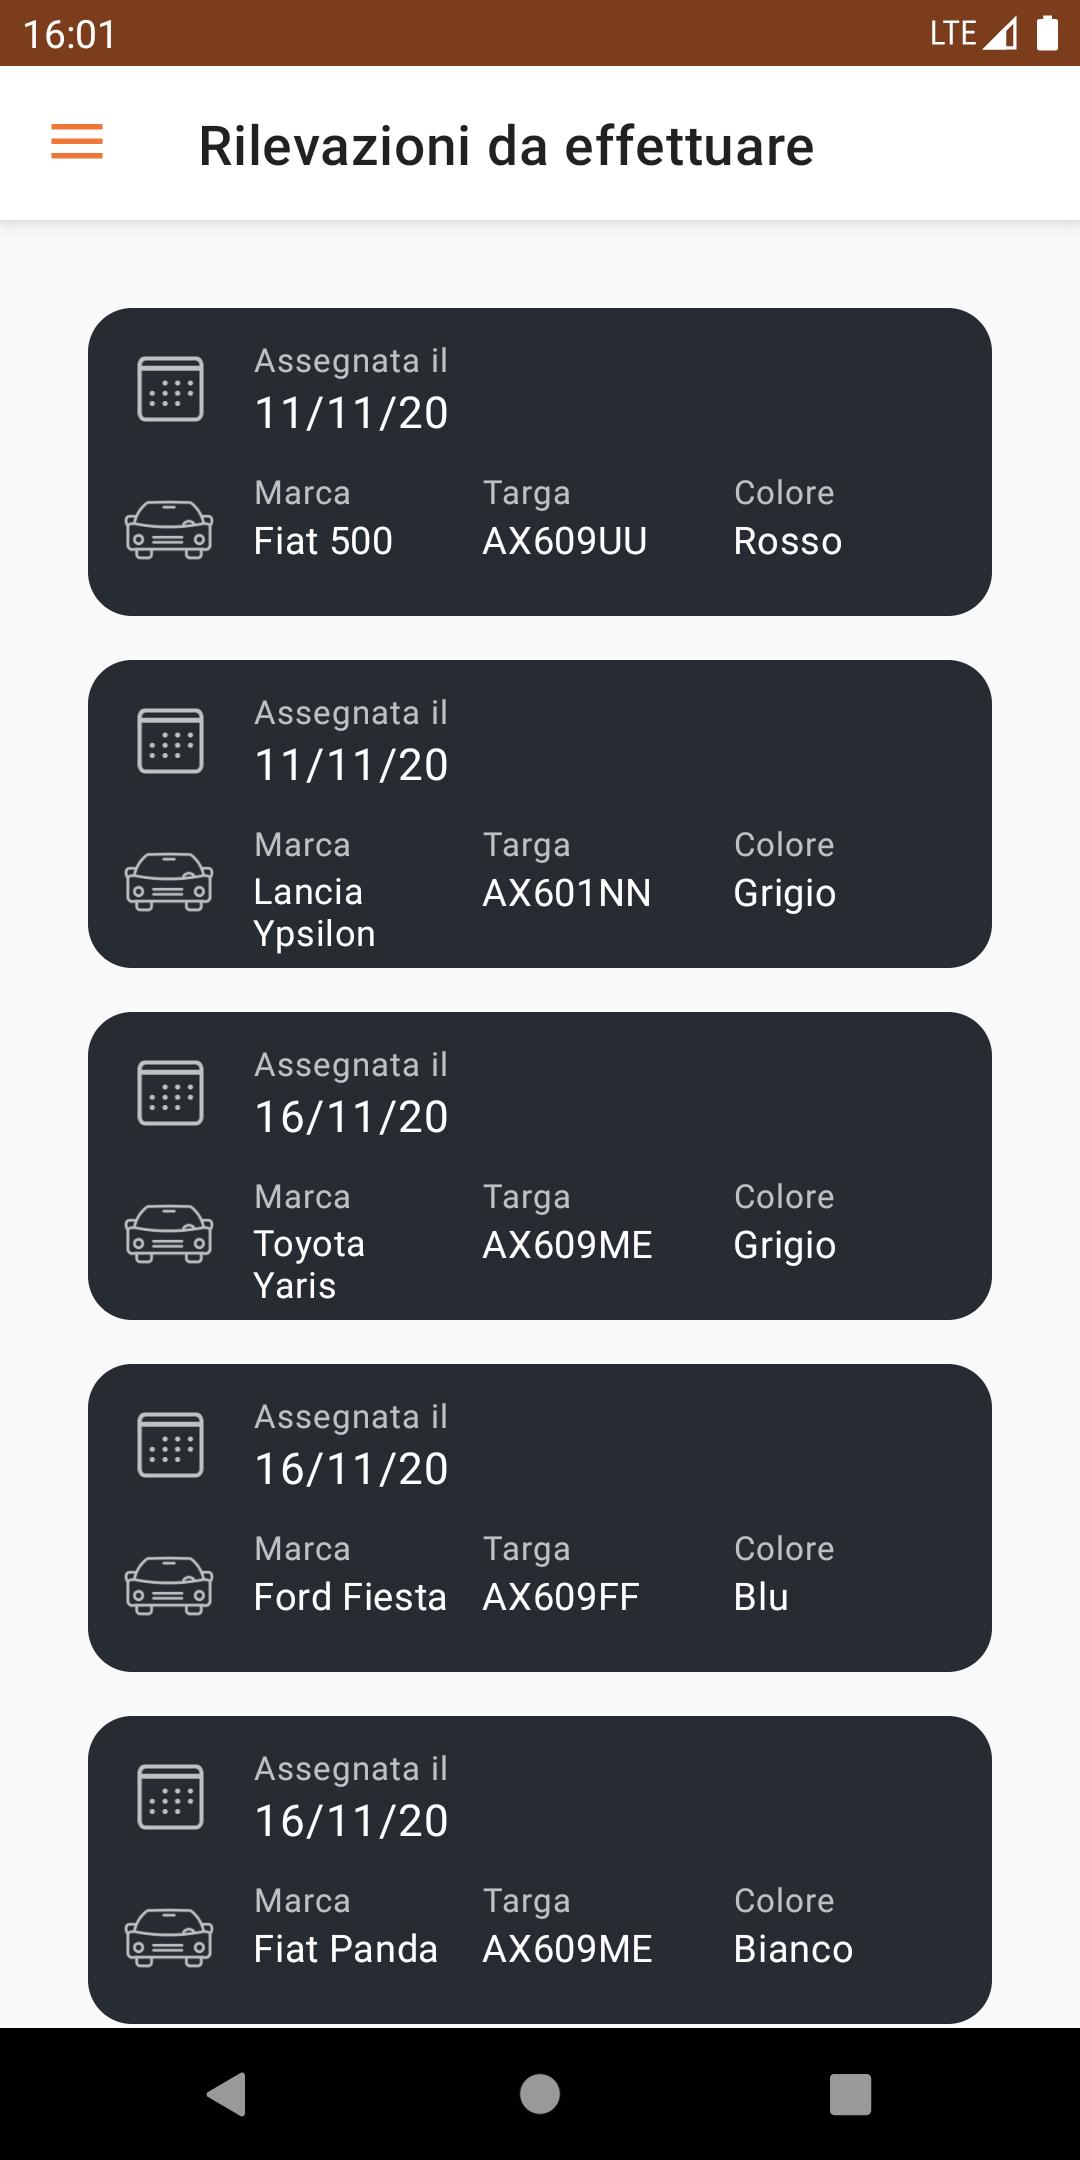The height and width of the screenshot is (2160, 1080).
Task: Tap the car icon beside Lancia Ypsilon
Action: click(169, 881)
